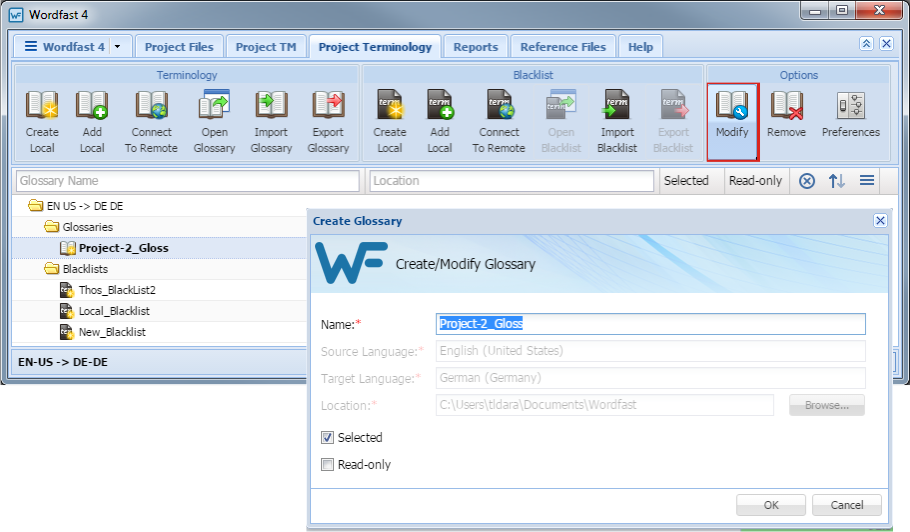Close the tab panel with the X icon
The height and width of the screenshot is (532, 910).
pyautogui.click(x=886, y=44)
